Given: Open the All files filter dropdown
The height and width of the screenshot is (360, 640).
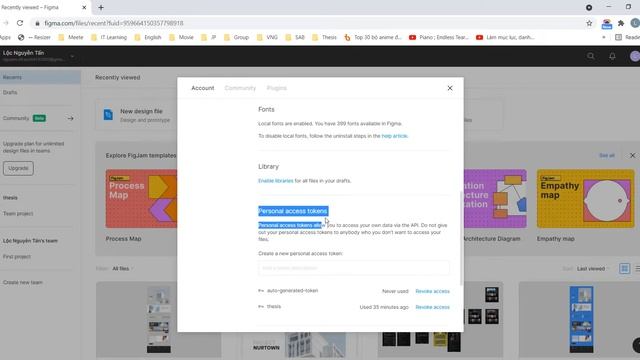Looking at the screenshot, I should tap(122, 269).
